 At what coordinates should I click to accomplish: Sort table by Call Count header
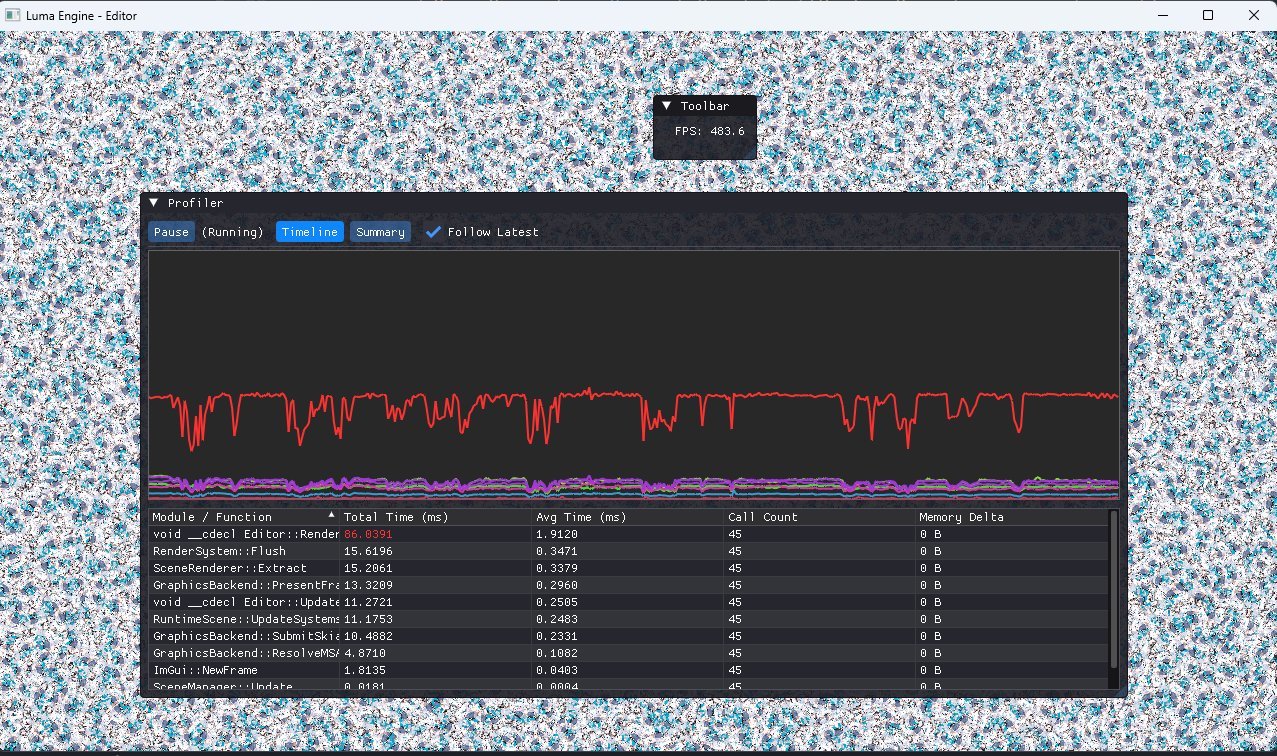click(763, 517)
